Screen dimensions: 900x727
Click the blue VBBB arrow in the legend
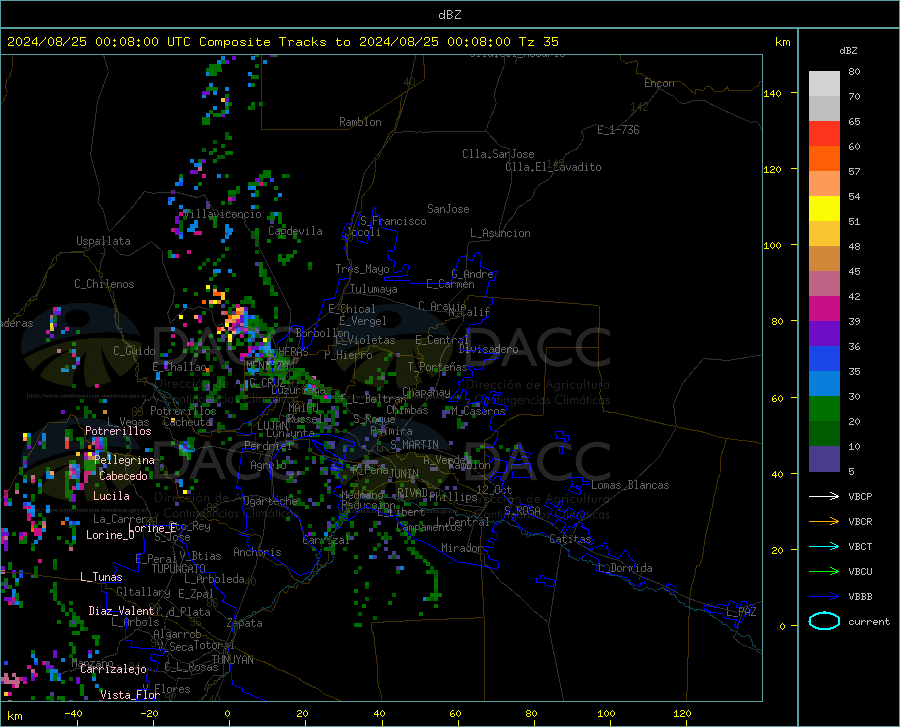824,597
